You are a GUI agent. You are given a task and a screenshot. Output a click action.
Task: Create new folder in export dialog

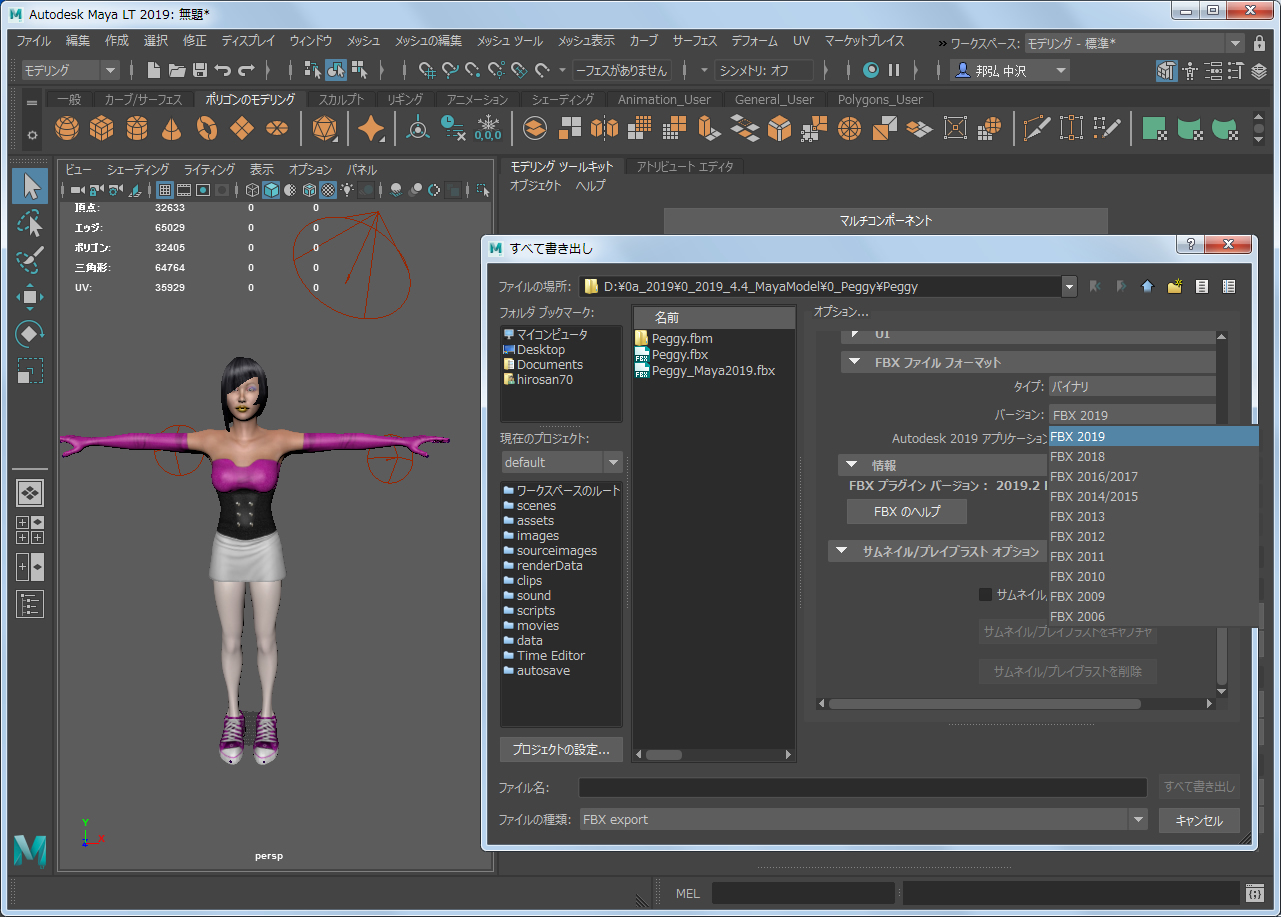(x=1175, y=286)
